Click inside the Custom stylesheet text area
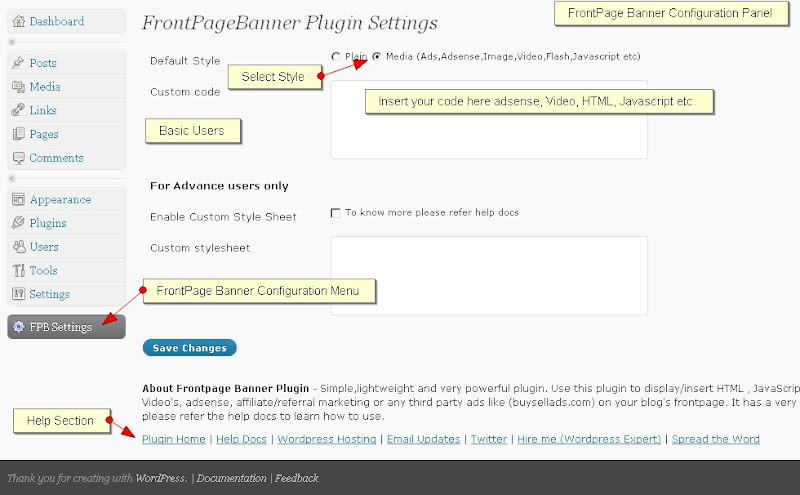The height and width of the screenshot is (495, 800). 489,276
